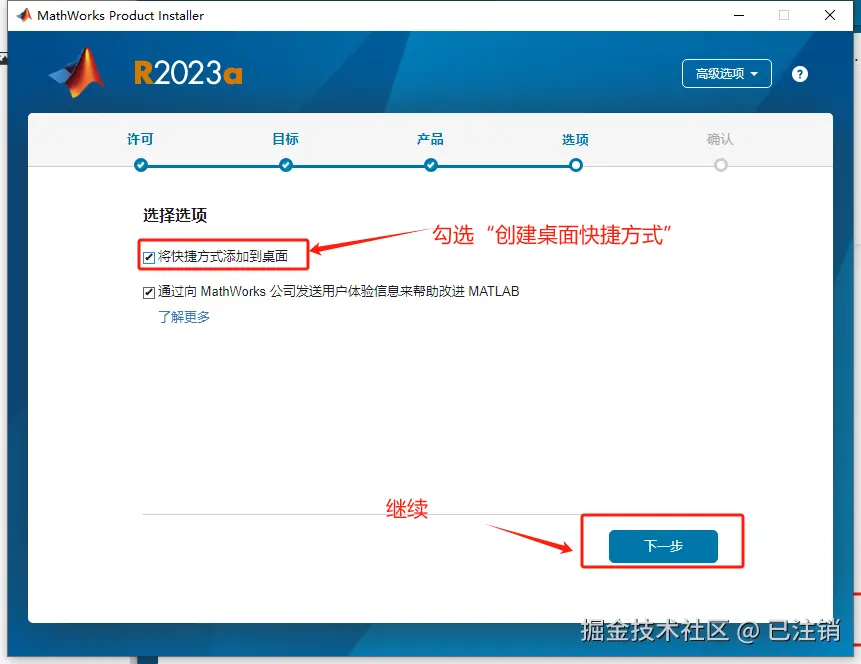Toggle the MathWorks user experience checkbox
The height and width of the screenshot is (664, 861).
[x=148, y=292]
